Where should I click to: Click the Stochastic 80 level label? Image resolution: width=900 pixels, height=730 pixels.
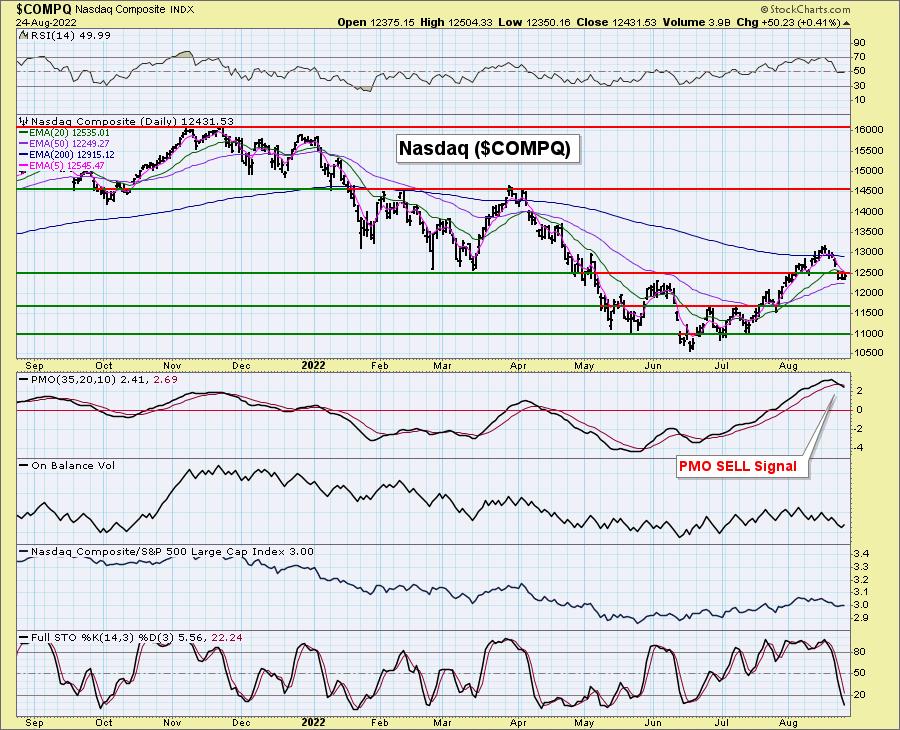tap(859, 652)
